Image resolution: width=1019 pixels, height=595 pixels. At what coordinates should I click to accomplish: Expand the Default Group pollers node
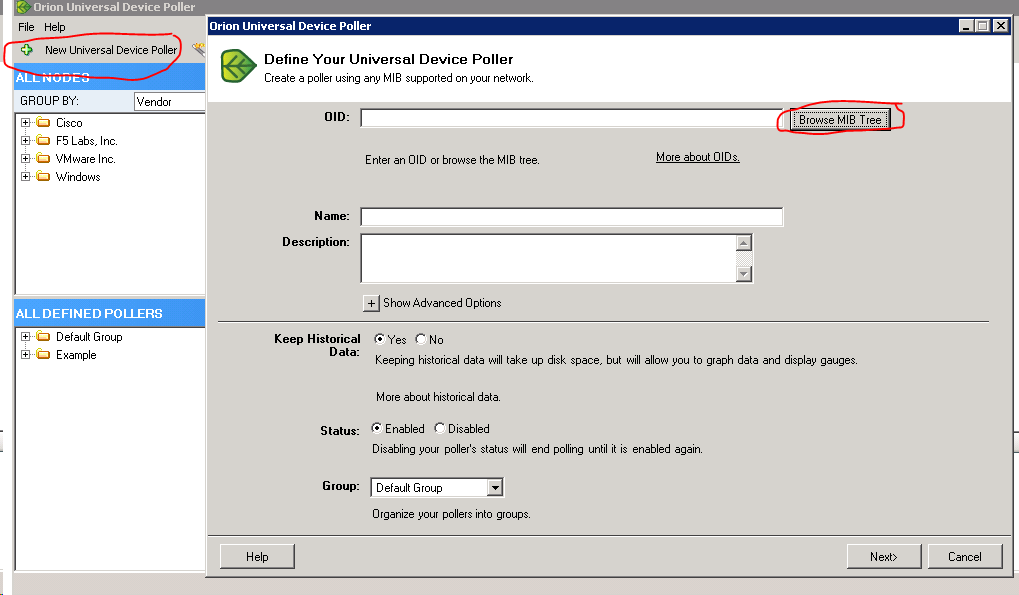(25, 336)
